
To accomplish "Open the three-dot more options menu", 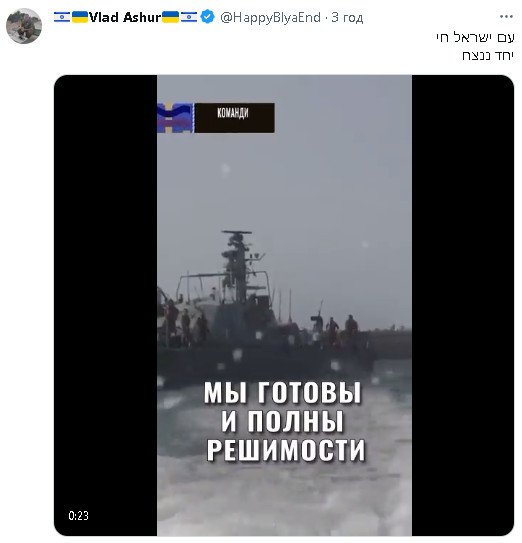I will [x=506, y=16].
